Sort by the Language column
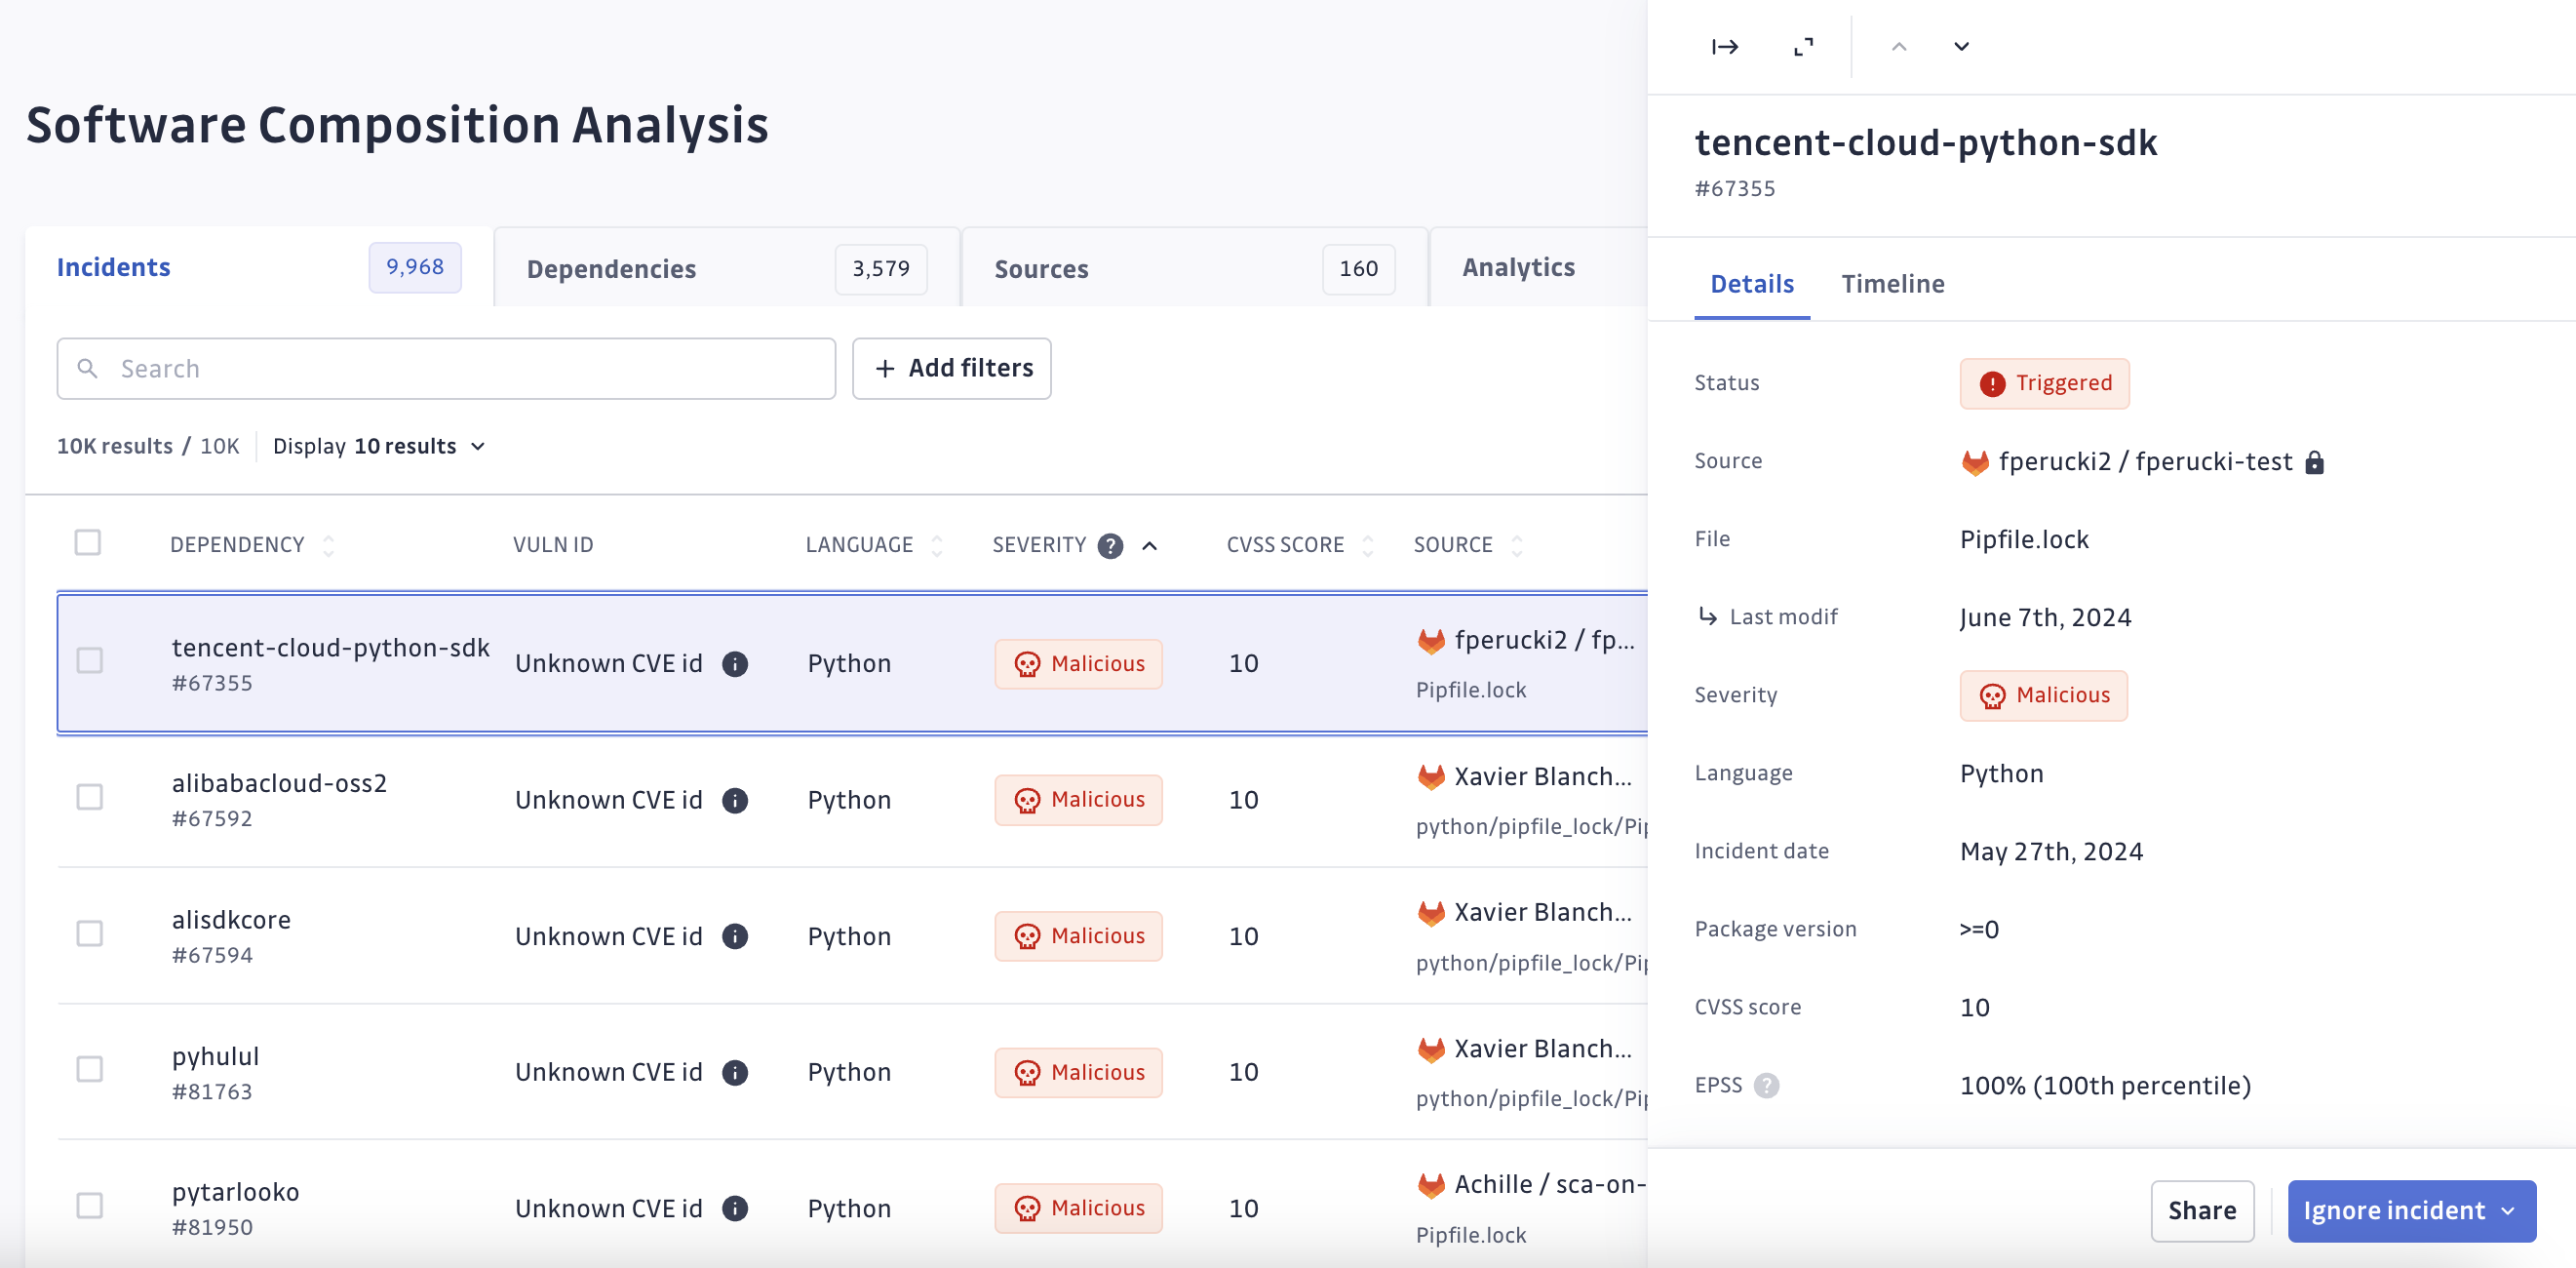This screenshot has height=1268, width=2576. [x=936, y=545]
